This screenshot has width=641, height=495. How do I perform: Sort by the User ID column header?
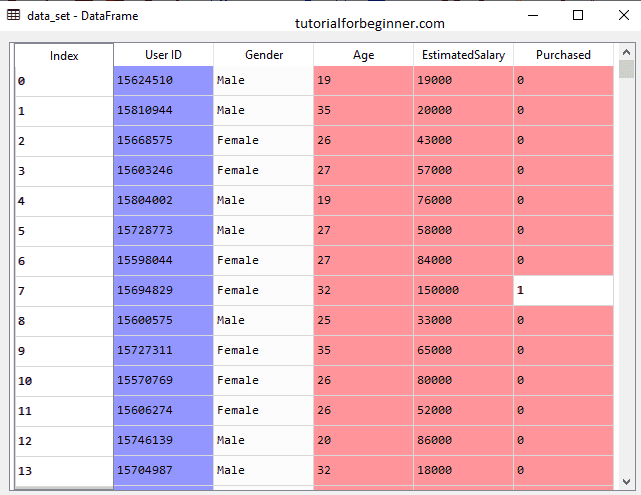[164, 55]
